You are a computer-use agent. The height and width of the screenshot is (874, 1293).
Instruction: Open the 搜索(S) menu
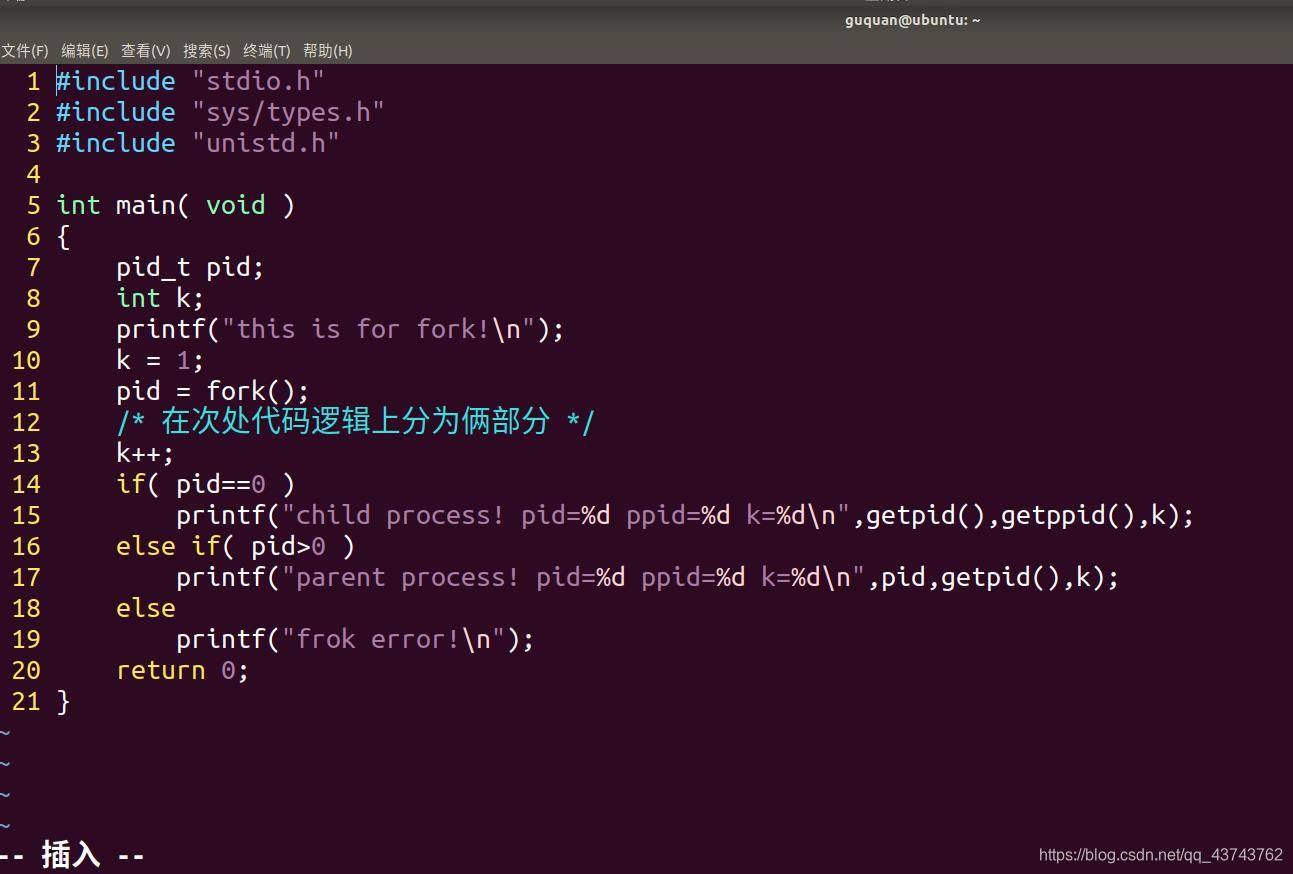point(207,50)
